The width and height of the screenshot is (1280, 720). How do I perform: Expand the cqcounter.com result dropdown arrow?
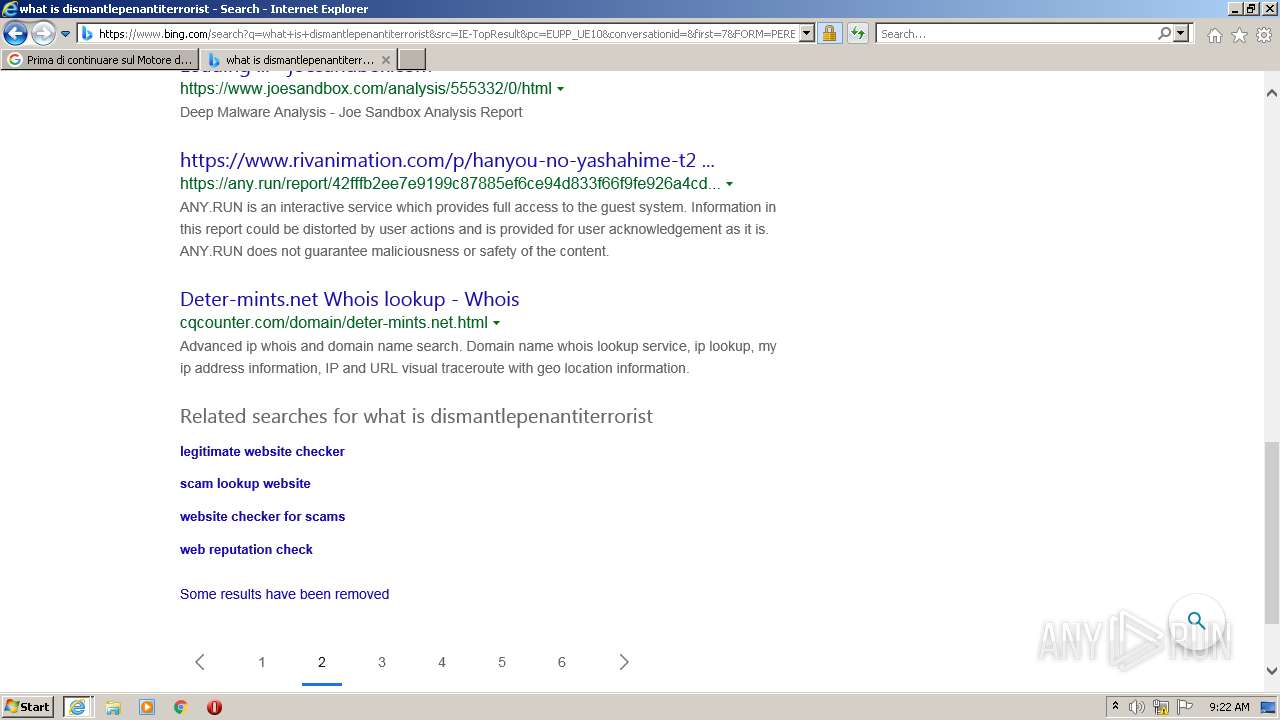496,323
